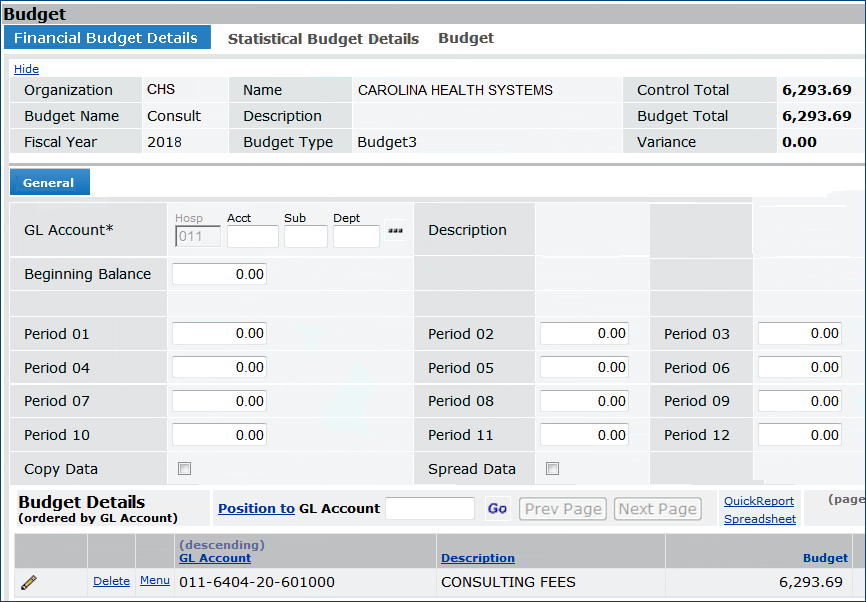Image resolution: width=866 pixels, height=602 pixels.
Task: Focus the Period 01 amount field
Action: [x=219, y=334]
